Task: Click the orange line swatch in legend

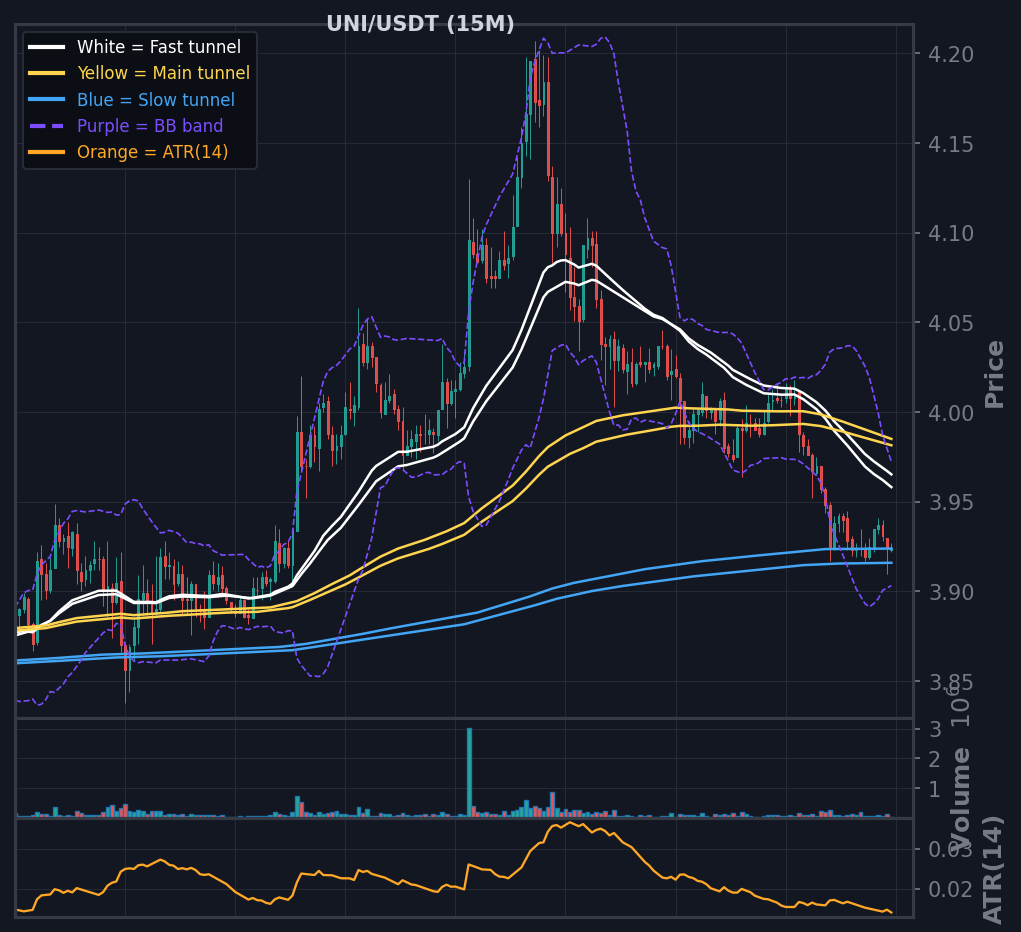Action: [46, 152]
